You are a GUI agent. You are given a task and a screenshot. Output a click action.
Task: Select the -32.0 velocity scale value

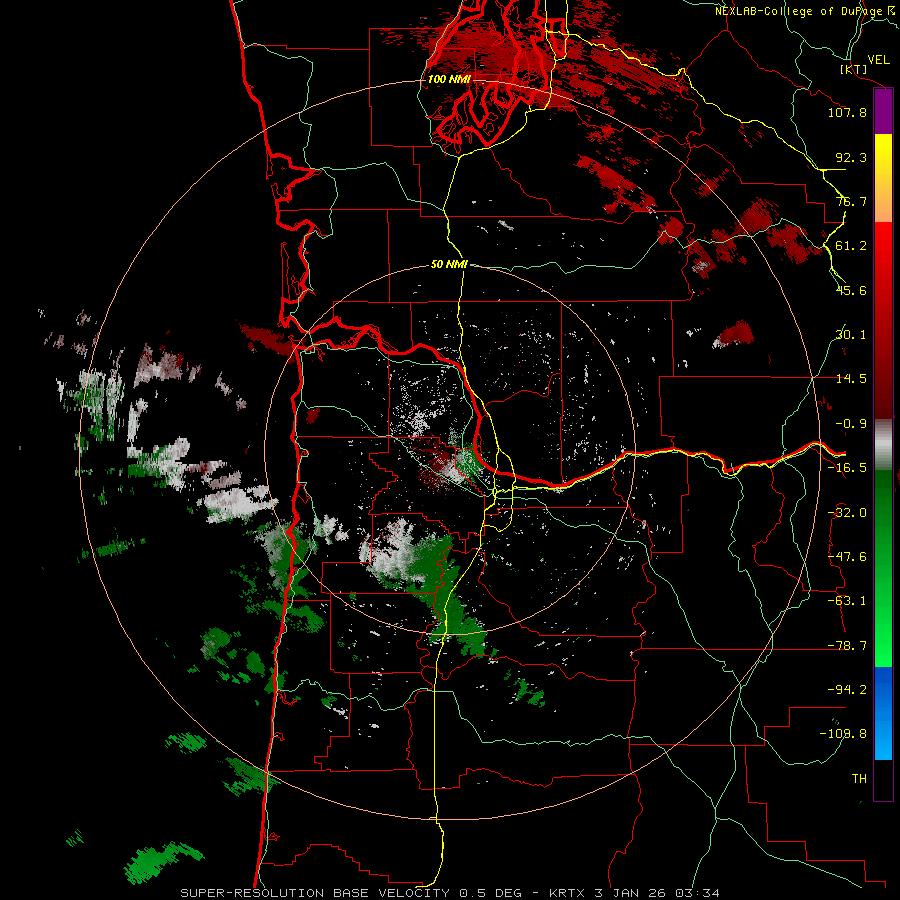tap(847, 513)
